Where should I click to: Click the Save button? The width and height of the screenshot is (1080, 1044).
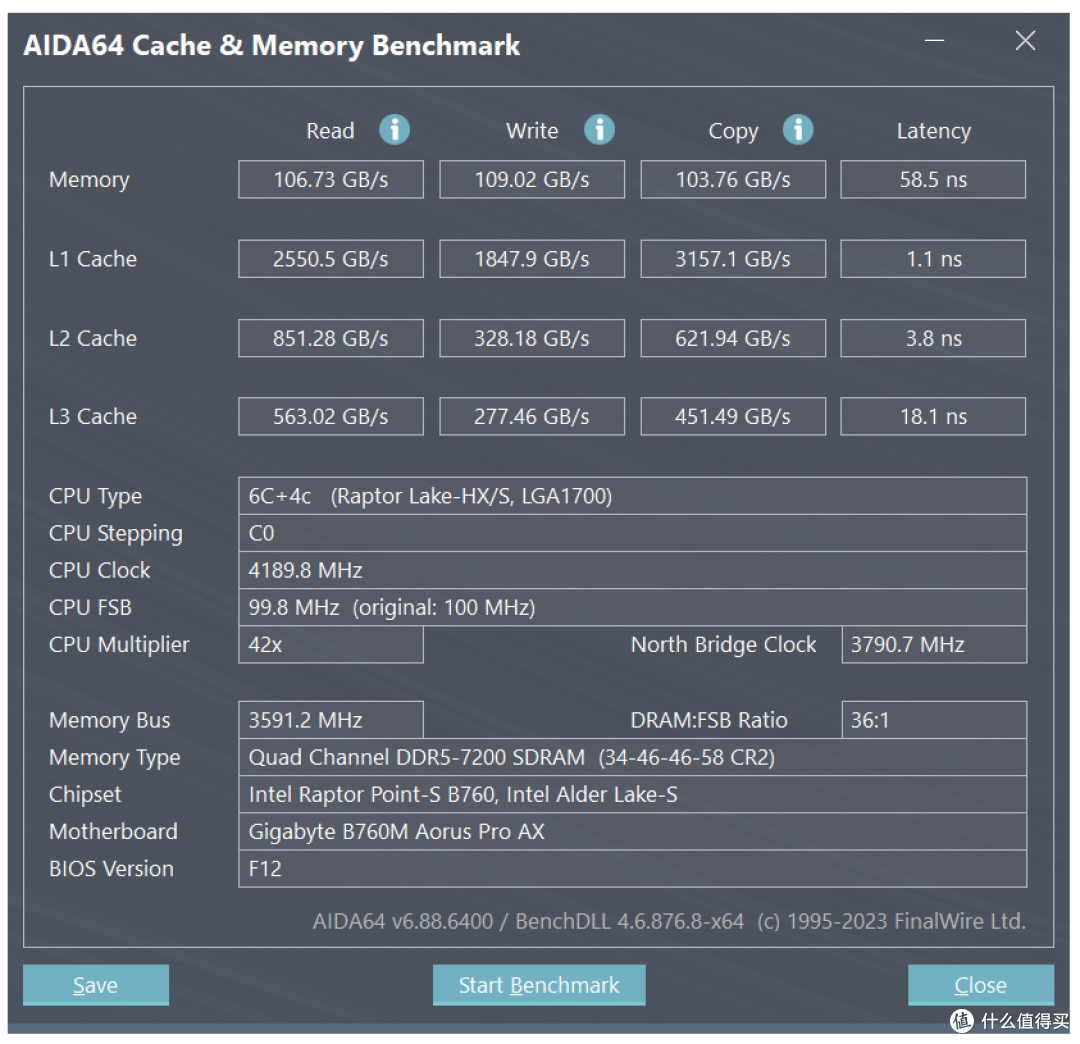(96, 985)
